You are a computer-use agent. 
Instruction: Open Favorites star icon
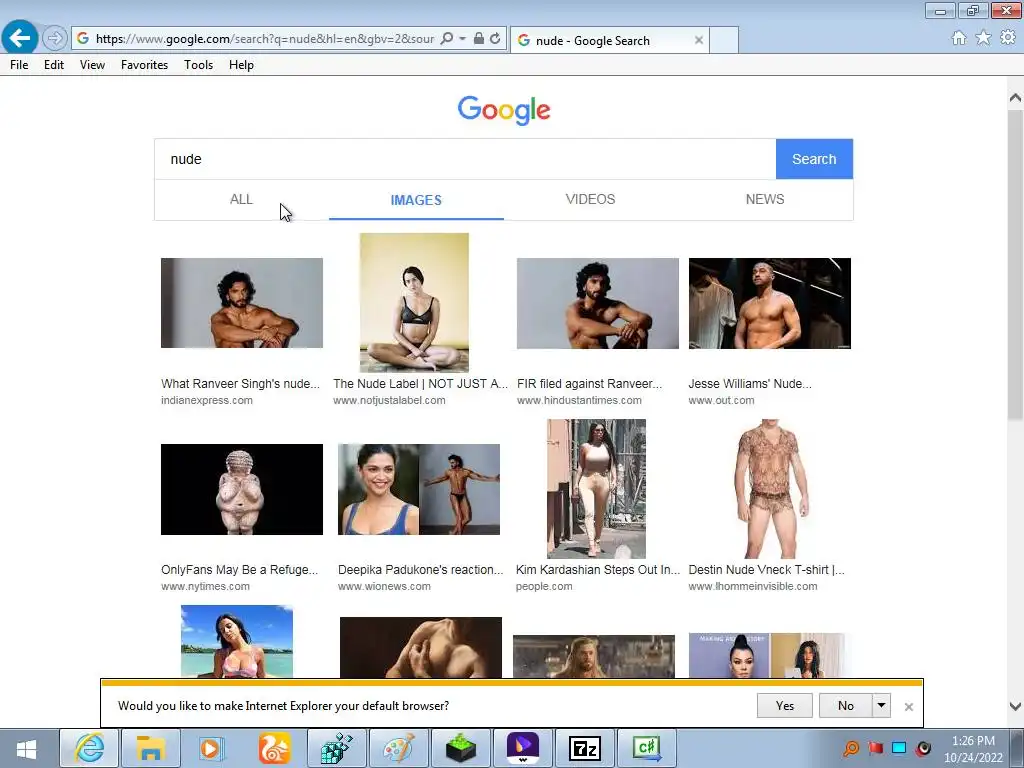click(x=983, y=38)
